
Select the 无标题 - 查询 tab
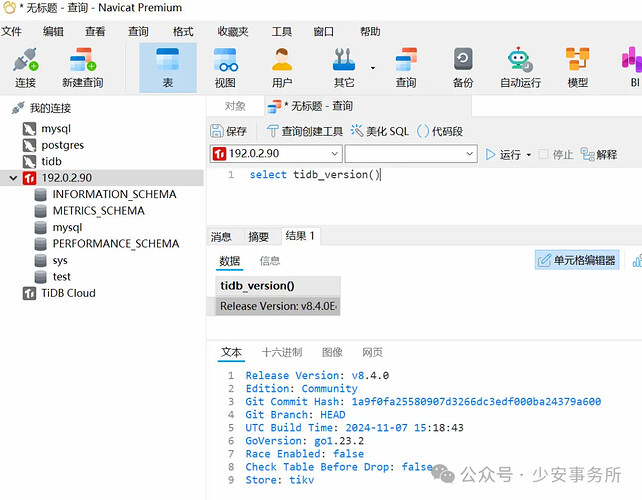pos(368,106)
